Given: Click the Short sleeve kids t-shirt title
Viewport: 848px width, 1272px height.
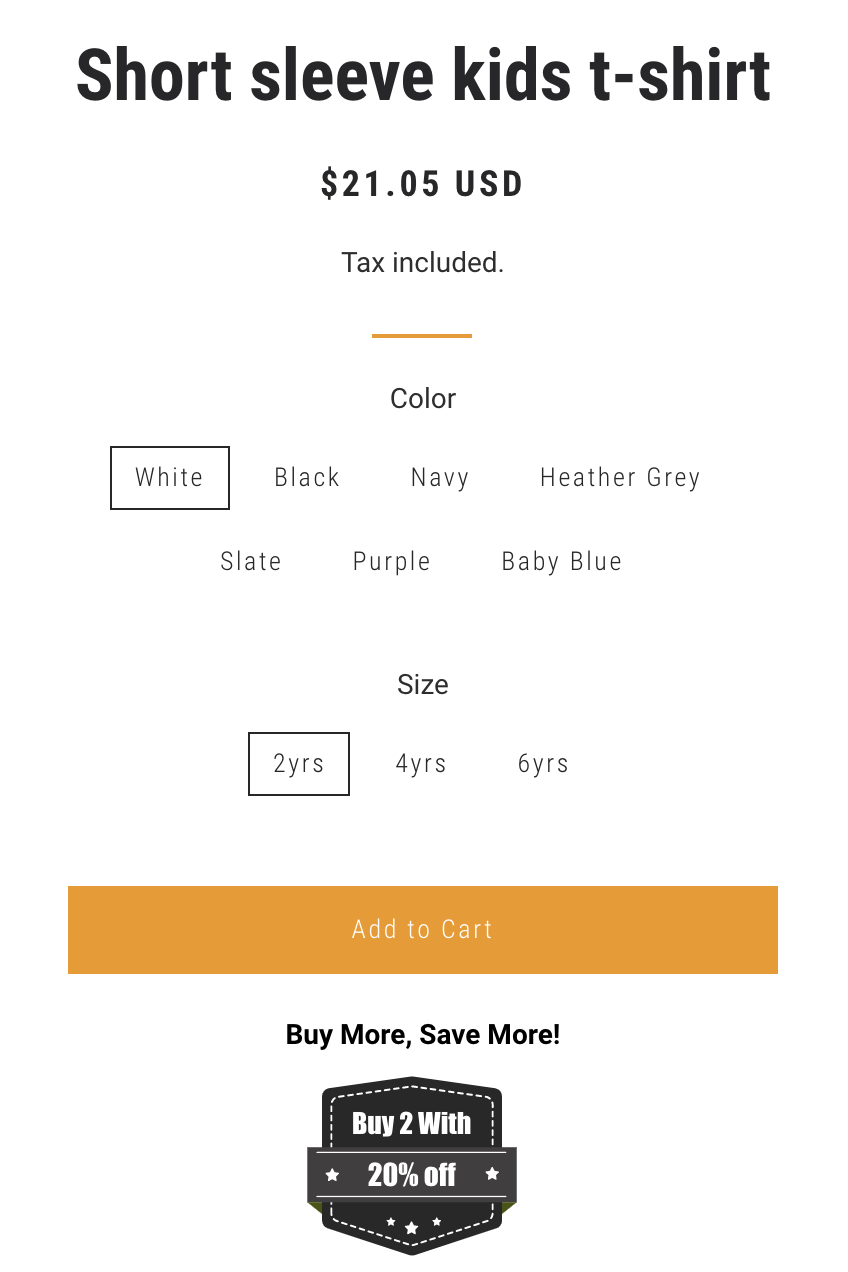Looking at the screenshot, I should pos(423,75).
